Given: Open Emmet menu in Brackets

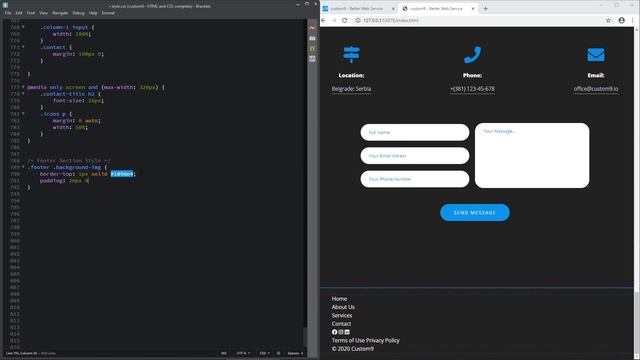Looking at the screenshot, I should 108,13.
